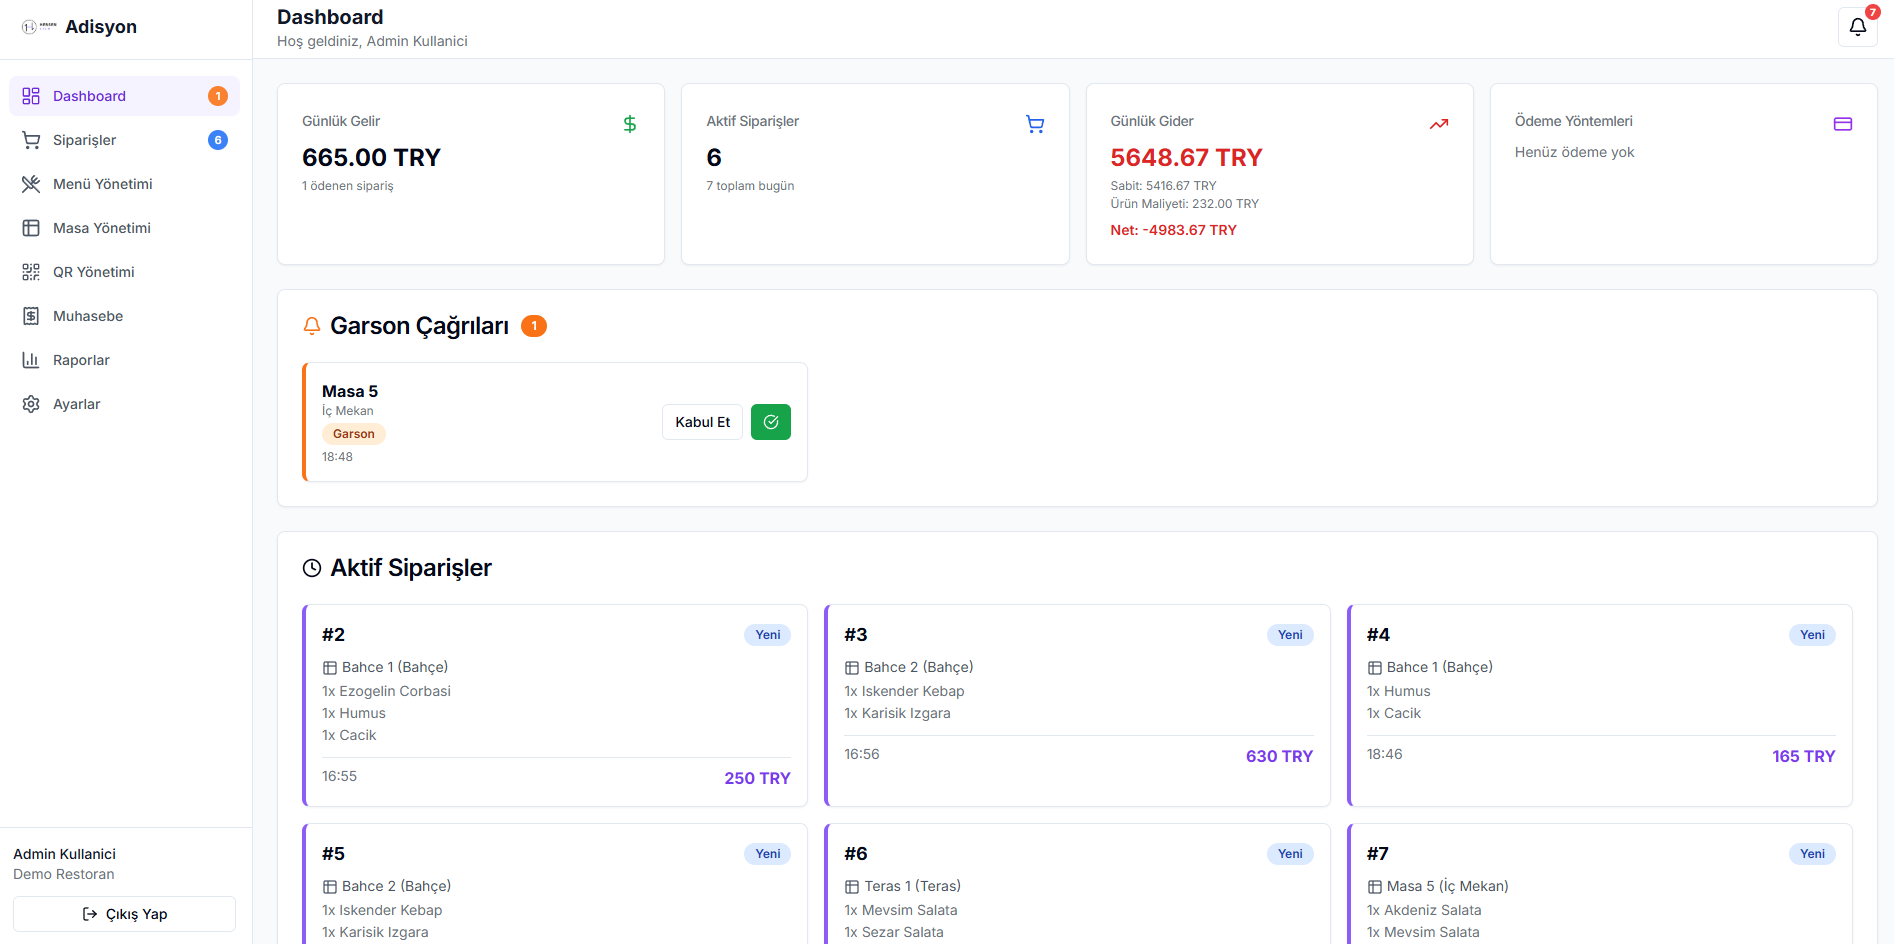Click the green checkmark complete button
This screenshot has height=944, width=1894.
coord(770,422)
